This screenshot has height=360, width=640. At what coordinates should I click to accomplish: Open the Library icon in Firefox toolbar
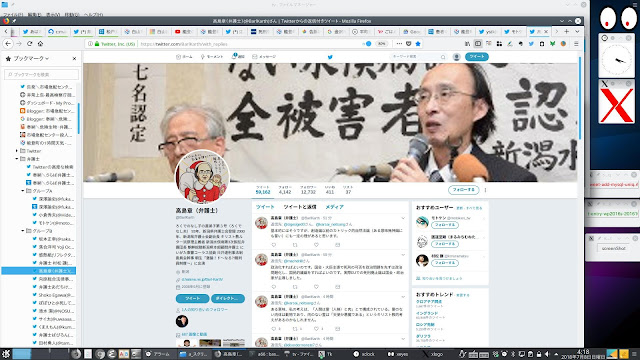[467, 44]
